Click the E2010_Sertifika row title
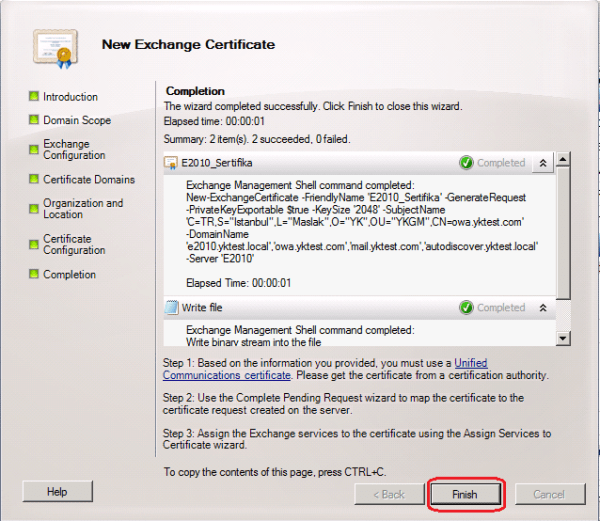600x521 pixels. (x=217, y=163)
